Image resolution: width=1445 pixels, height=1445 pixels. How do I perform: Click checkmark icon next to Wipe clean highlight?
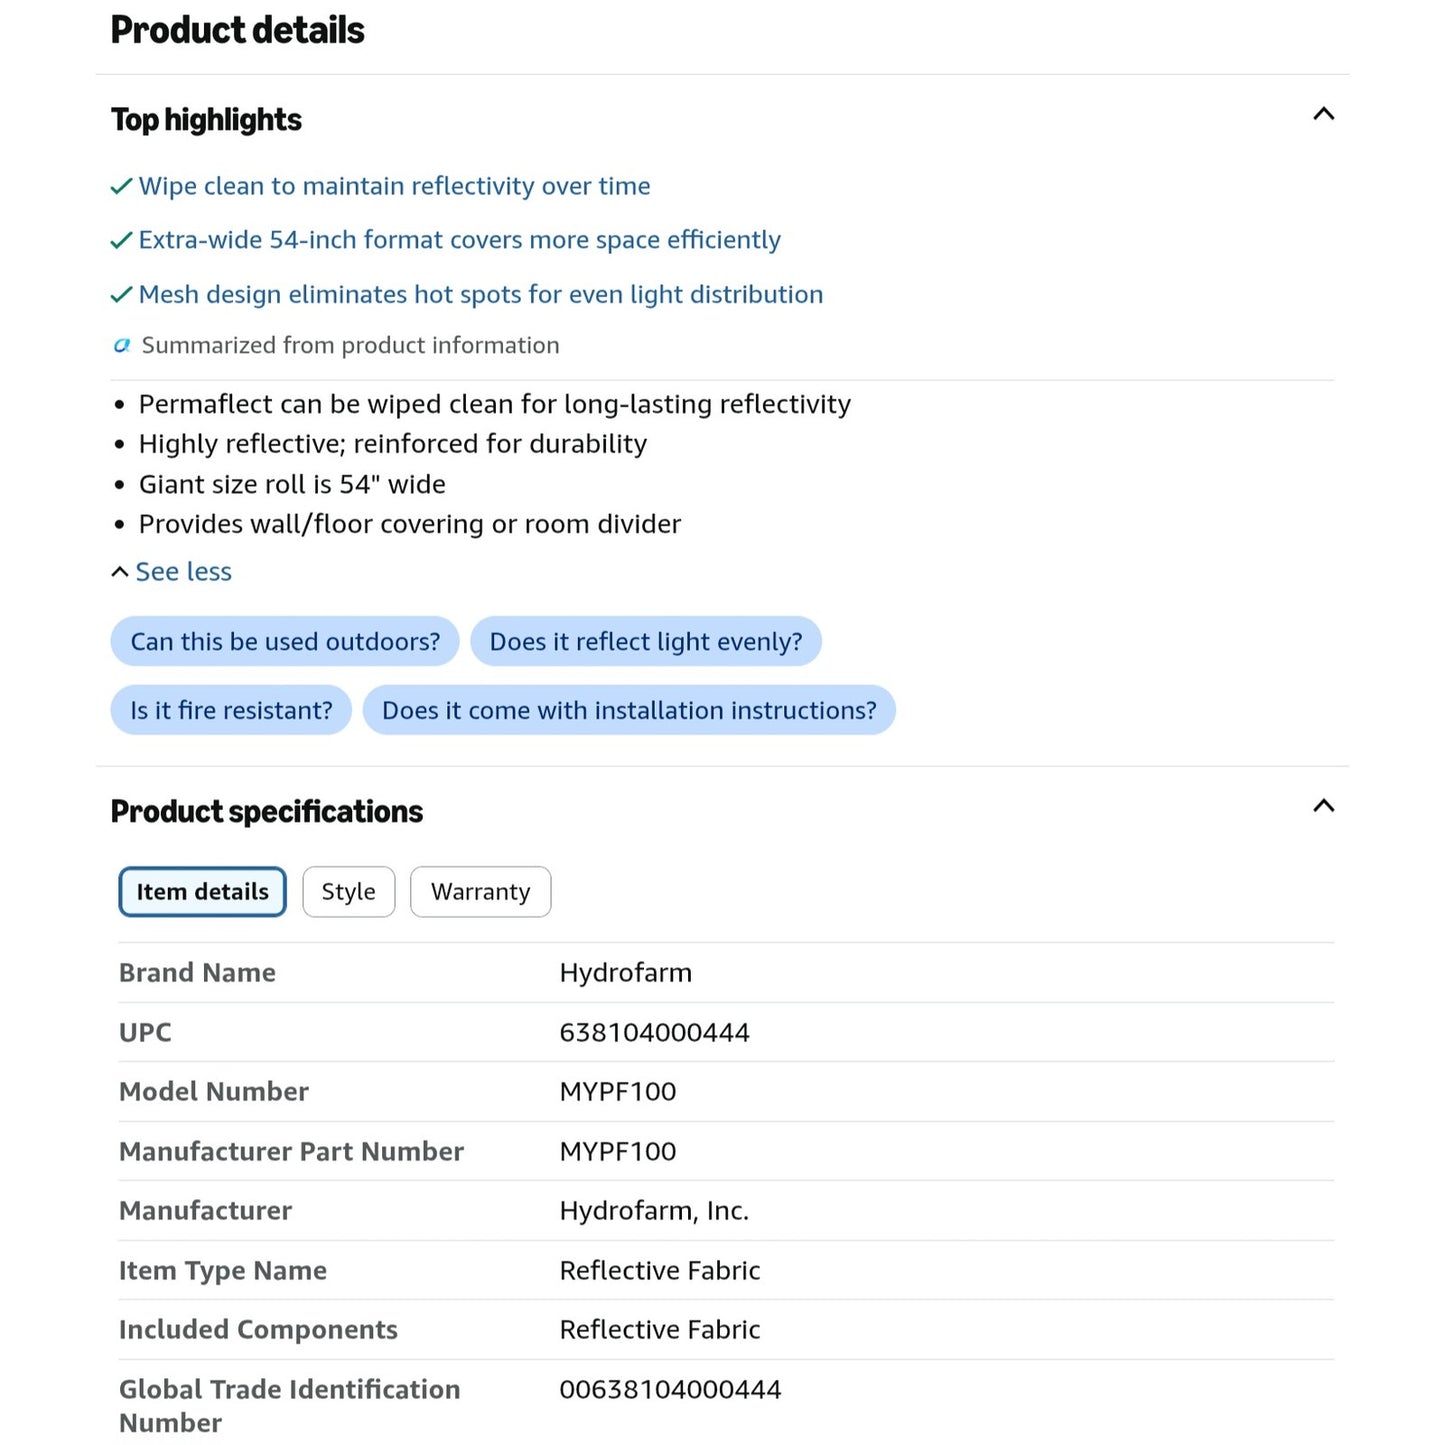click(121, 187)
